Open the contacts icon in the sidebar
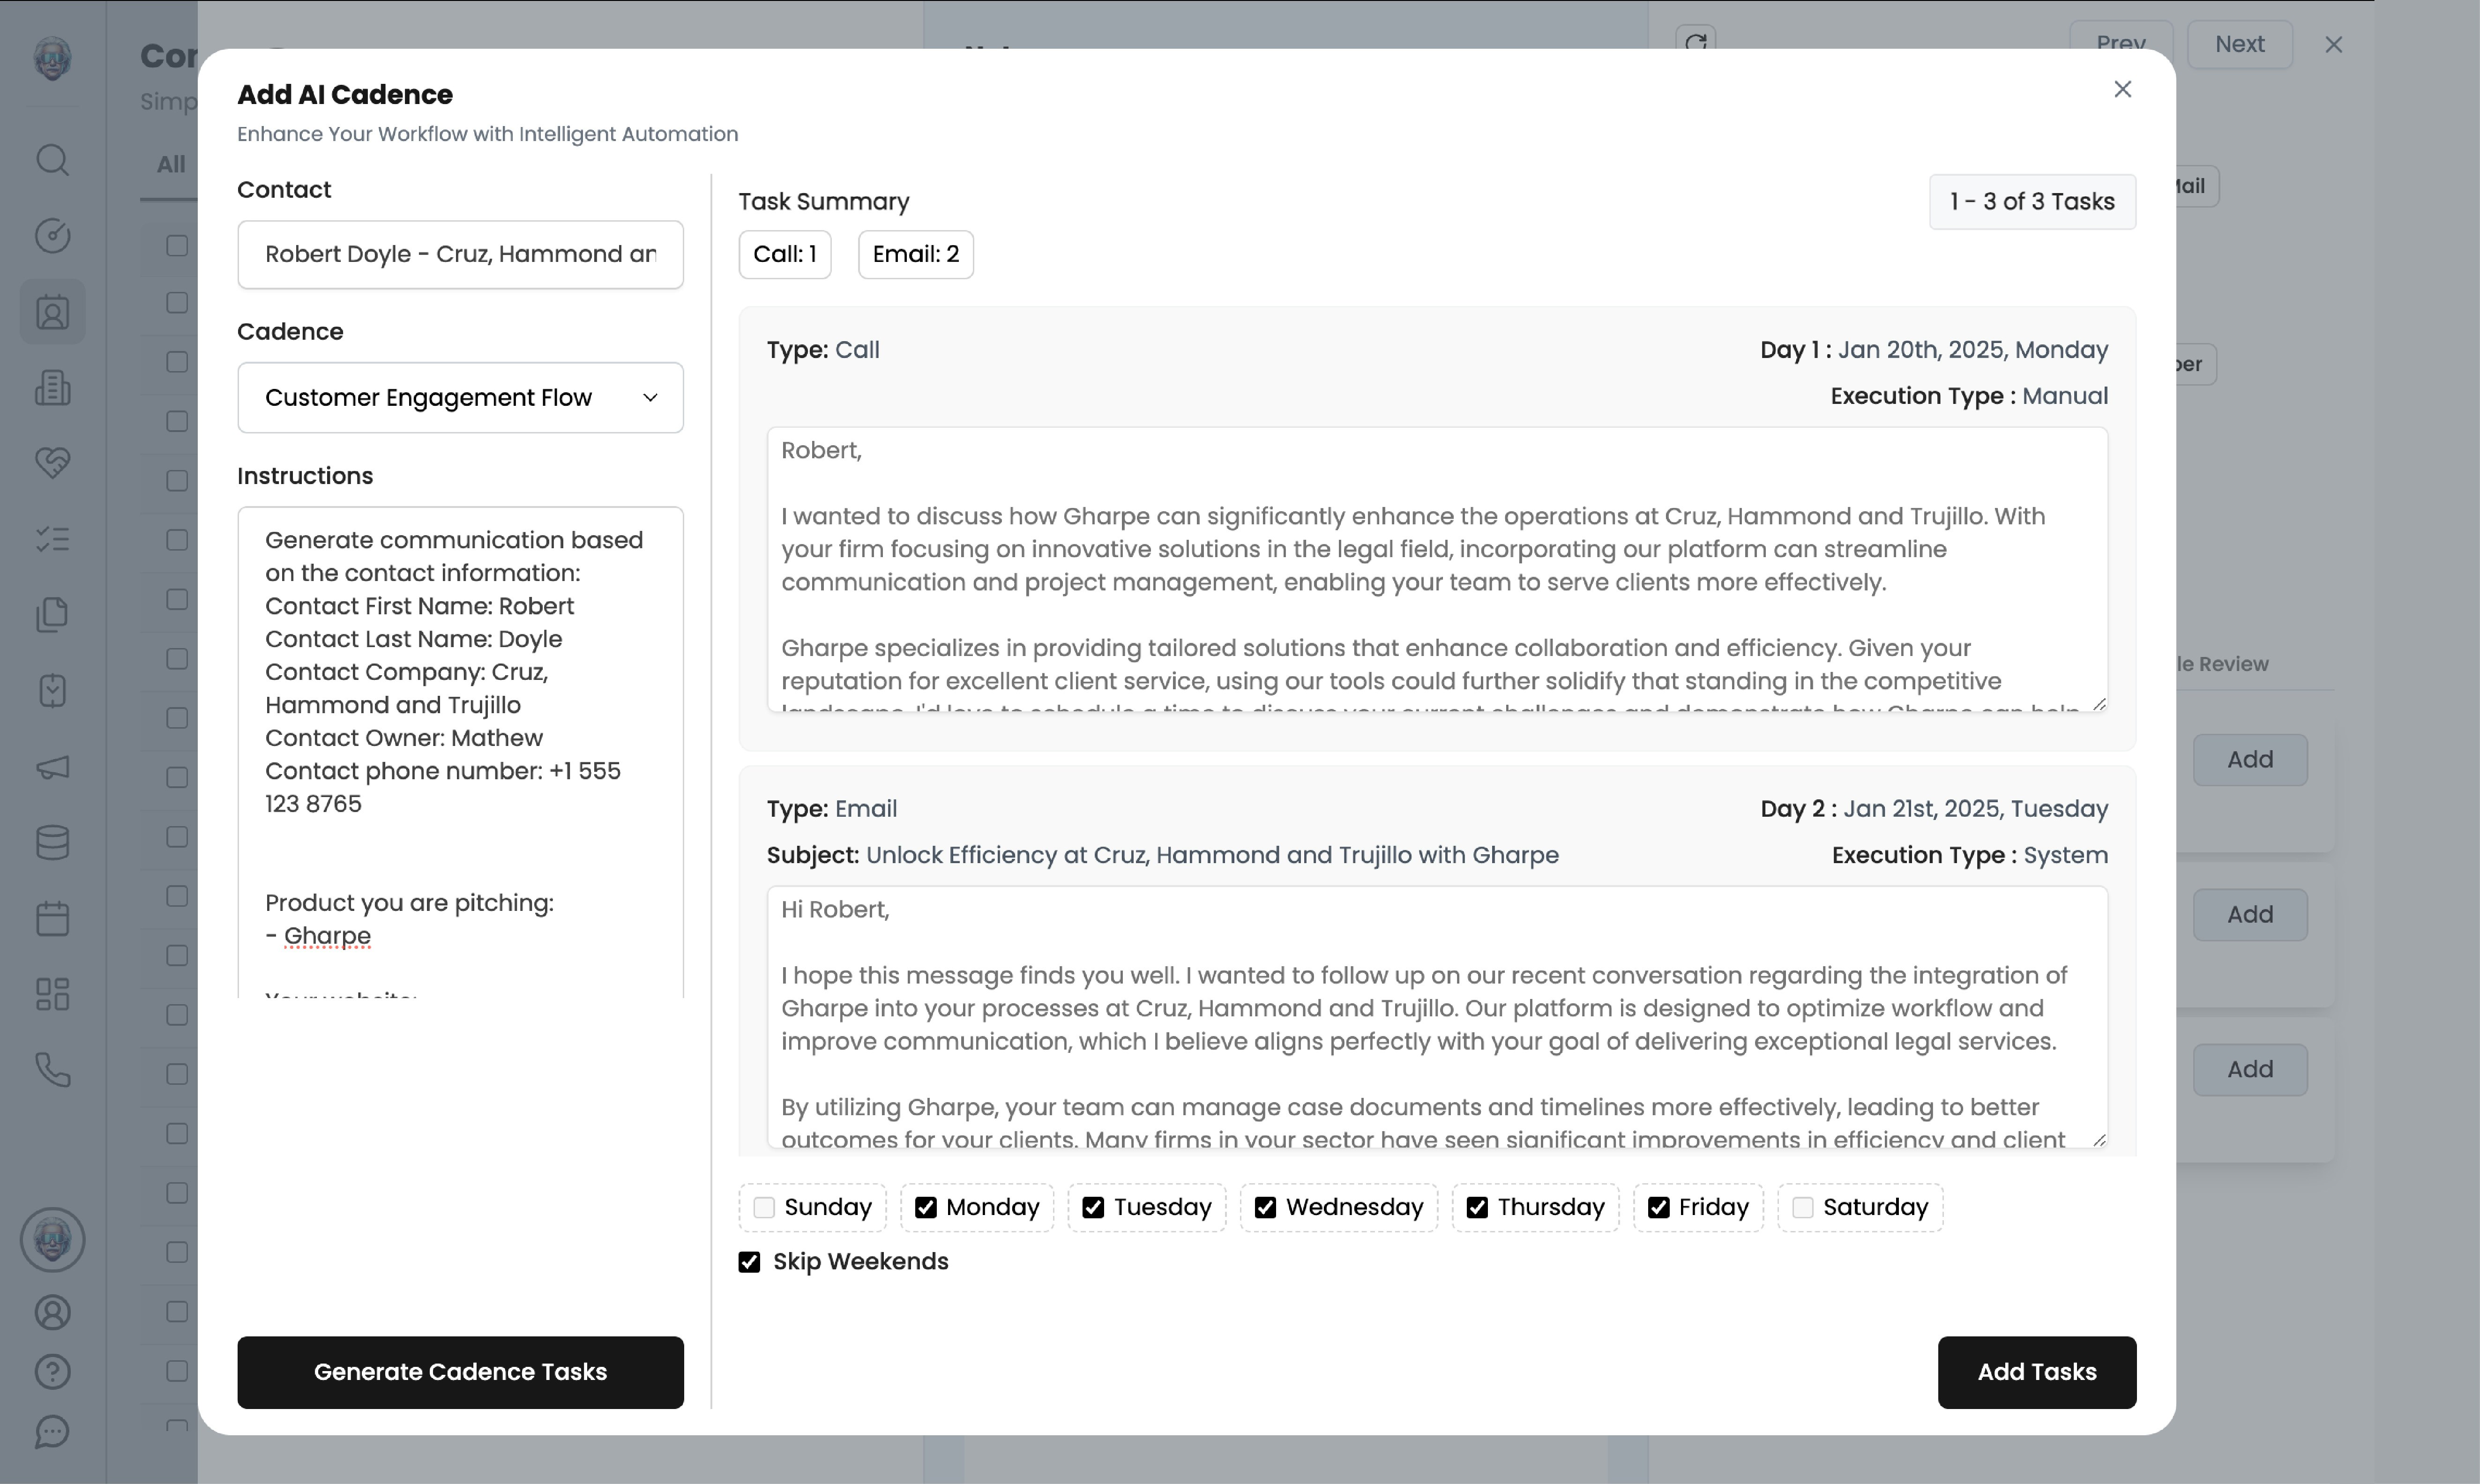 pyautogui.click(x=52, y=313)
